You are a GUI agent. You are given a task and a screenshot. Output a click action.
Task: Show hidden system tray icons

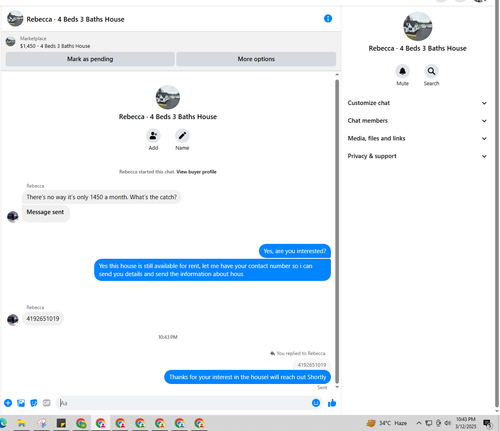pyautogui.click(x=419, y=423)
